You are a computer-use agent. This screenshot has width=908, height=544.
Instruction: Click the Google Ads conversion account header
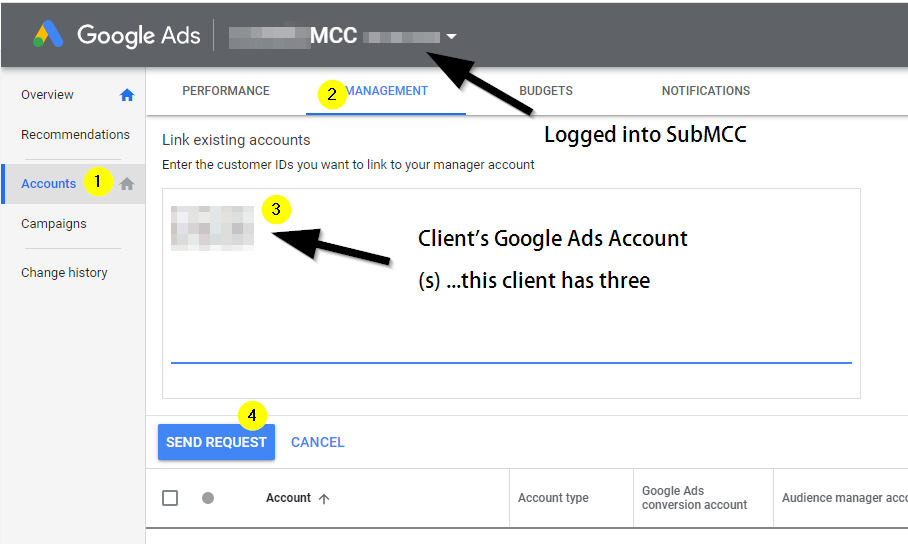(x=694, y=498)
